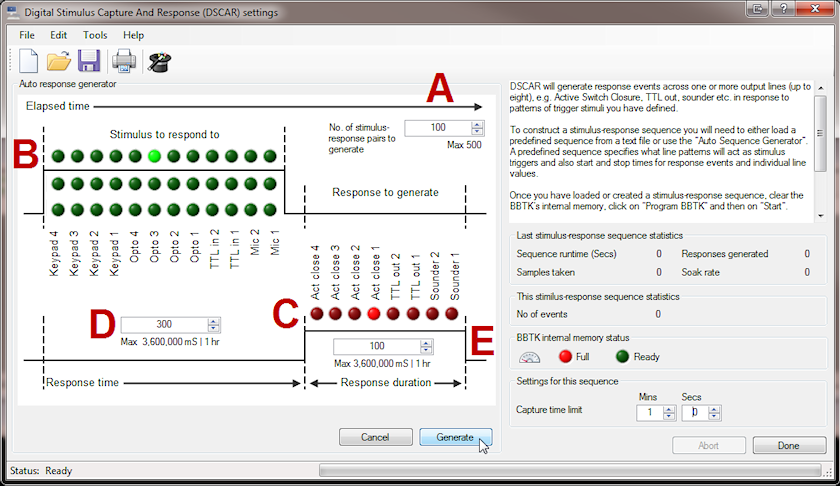Image resolution: width=840 pixels, height=486 pixels.
Task: Click the Save floppy disk icon
Action: (88, 62)
